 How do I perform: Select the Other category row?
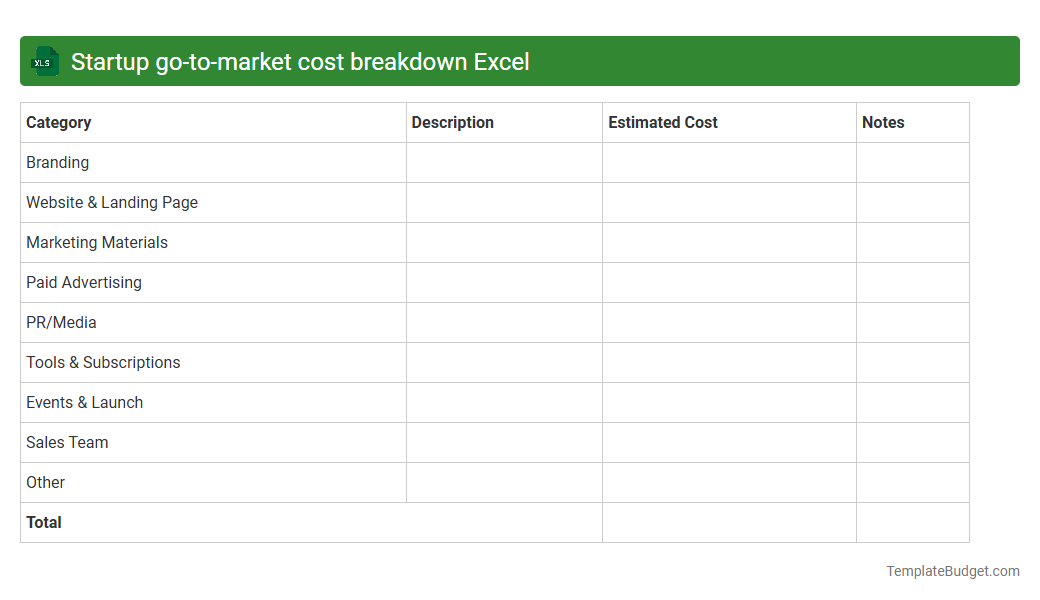[x=45, y=482]
